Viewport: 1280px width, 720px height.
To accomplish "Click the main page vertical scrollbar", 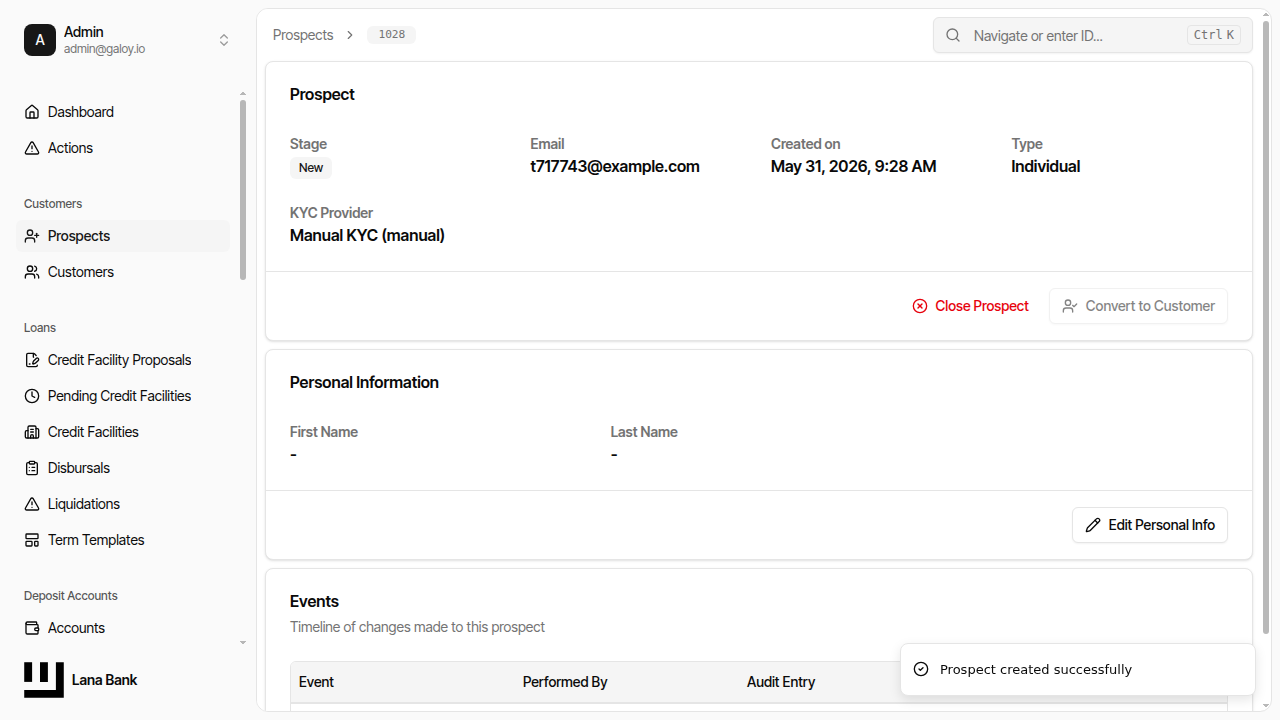I will [x=1267, y=325].
